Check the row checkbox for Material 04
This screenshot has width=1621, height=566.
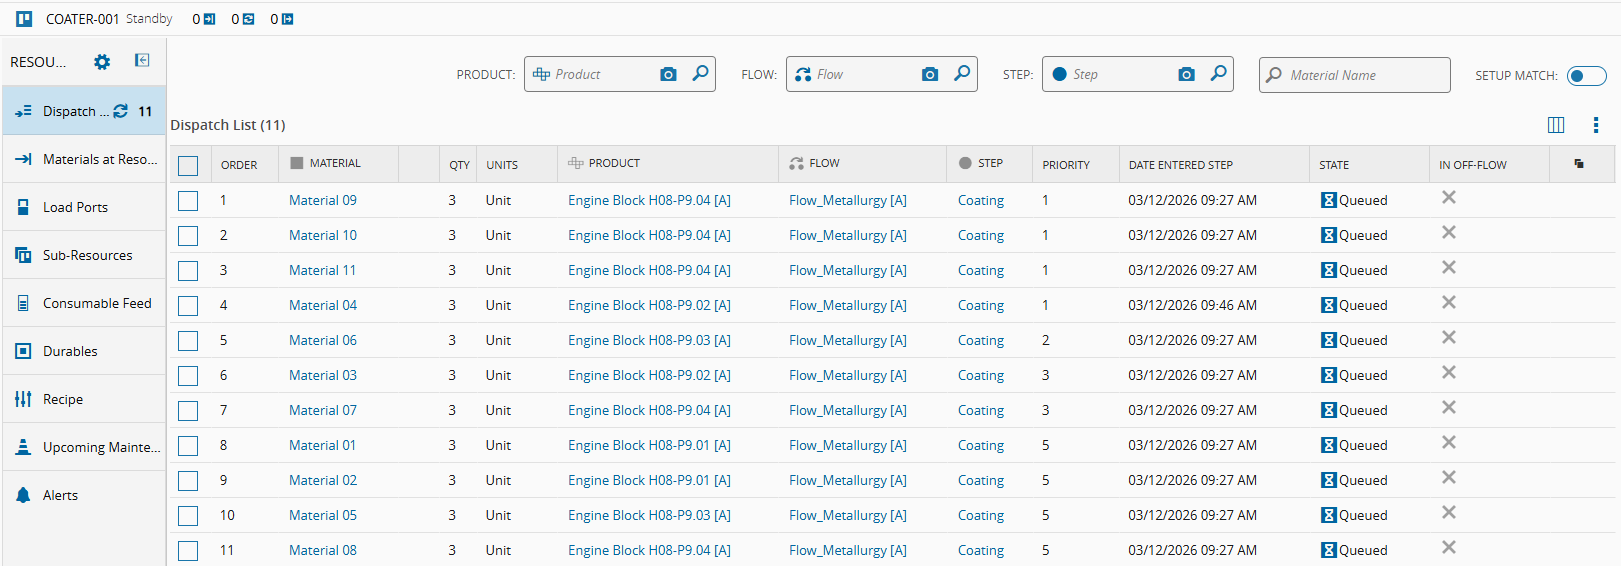click(188, 306)
